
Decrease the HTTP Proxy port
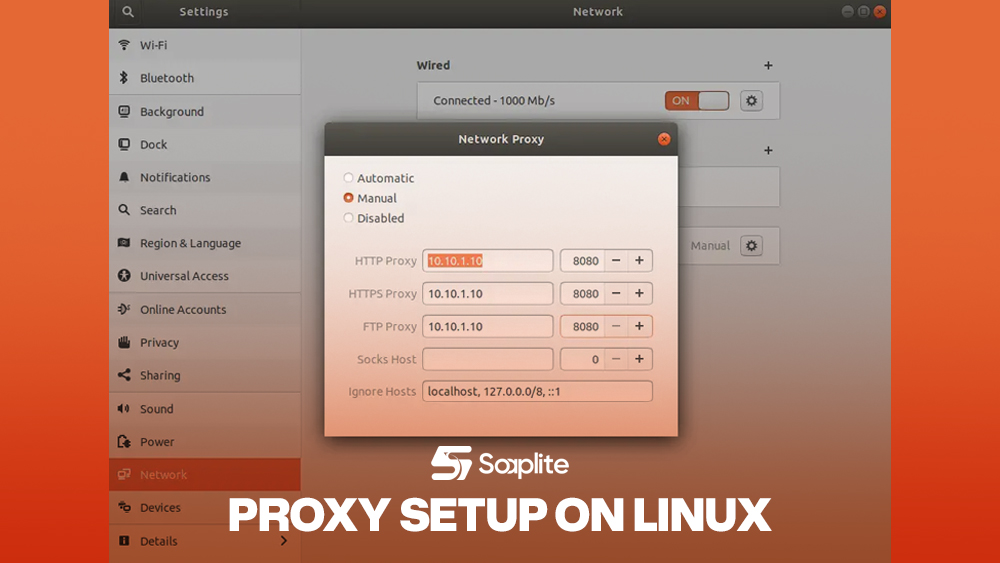pos(616,260)
